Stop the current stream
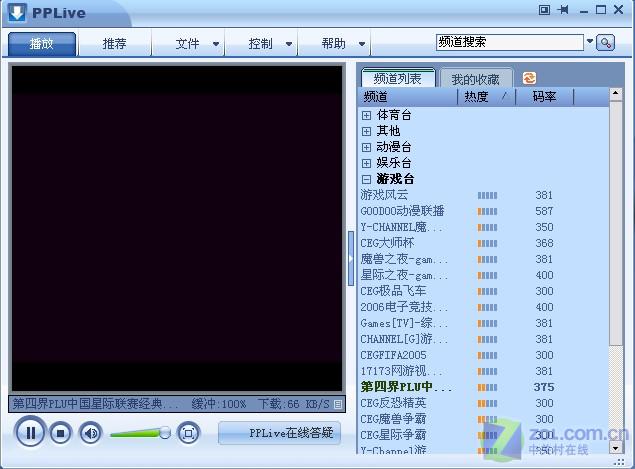Viewport: 635px width, 469px height. 60,434
